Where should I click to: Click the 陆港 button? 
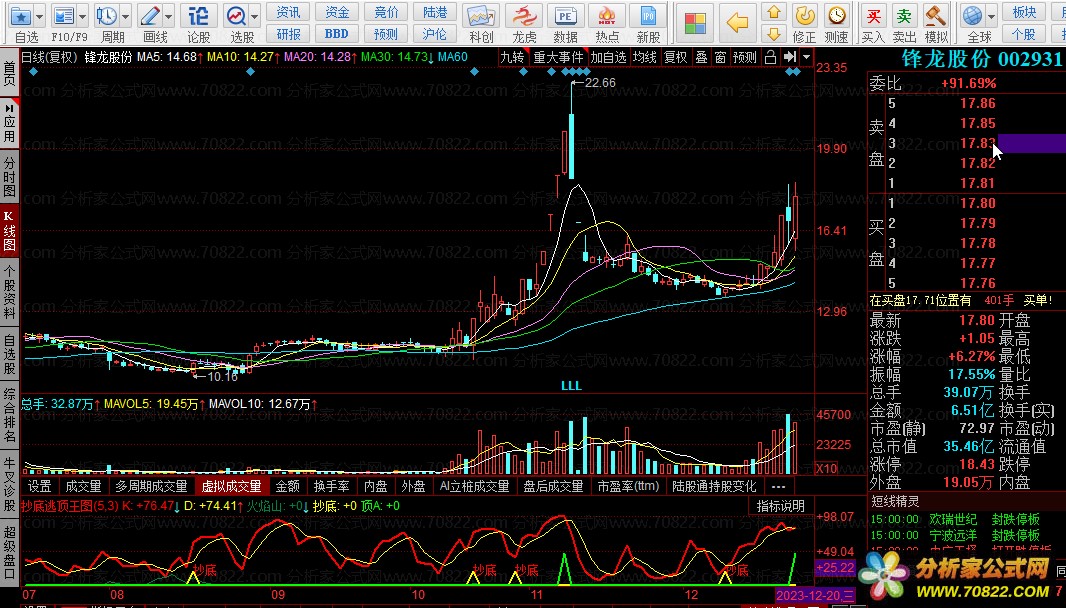click(x=434, y=12)
